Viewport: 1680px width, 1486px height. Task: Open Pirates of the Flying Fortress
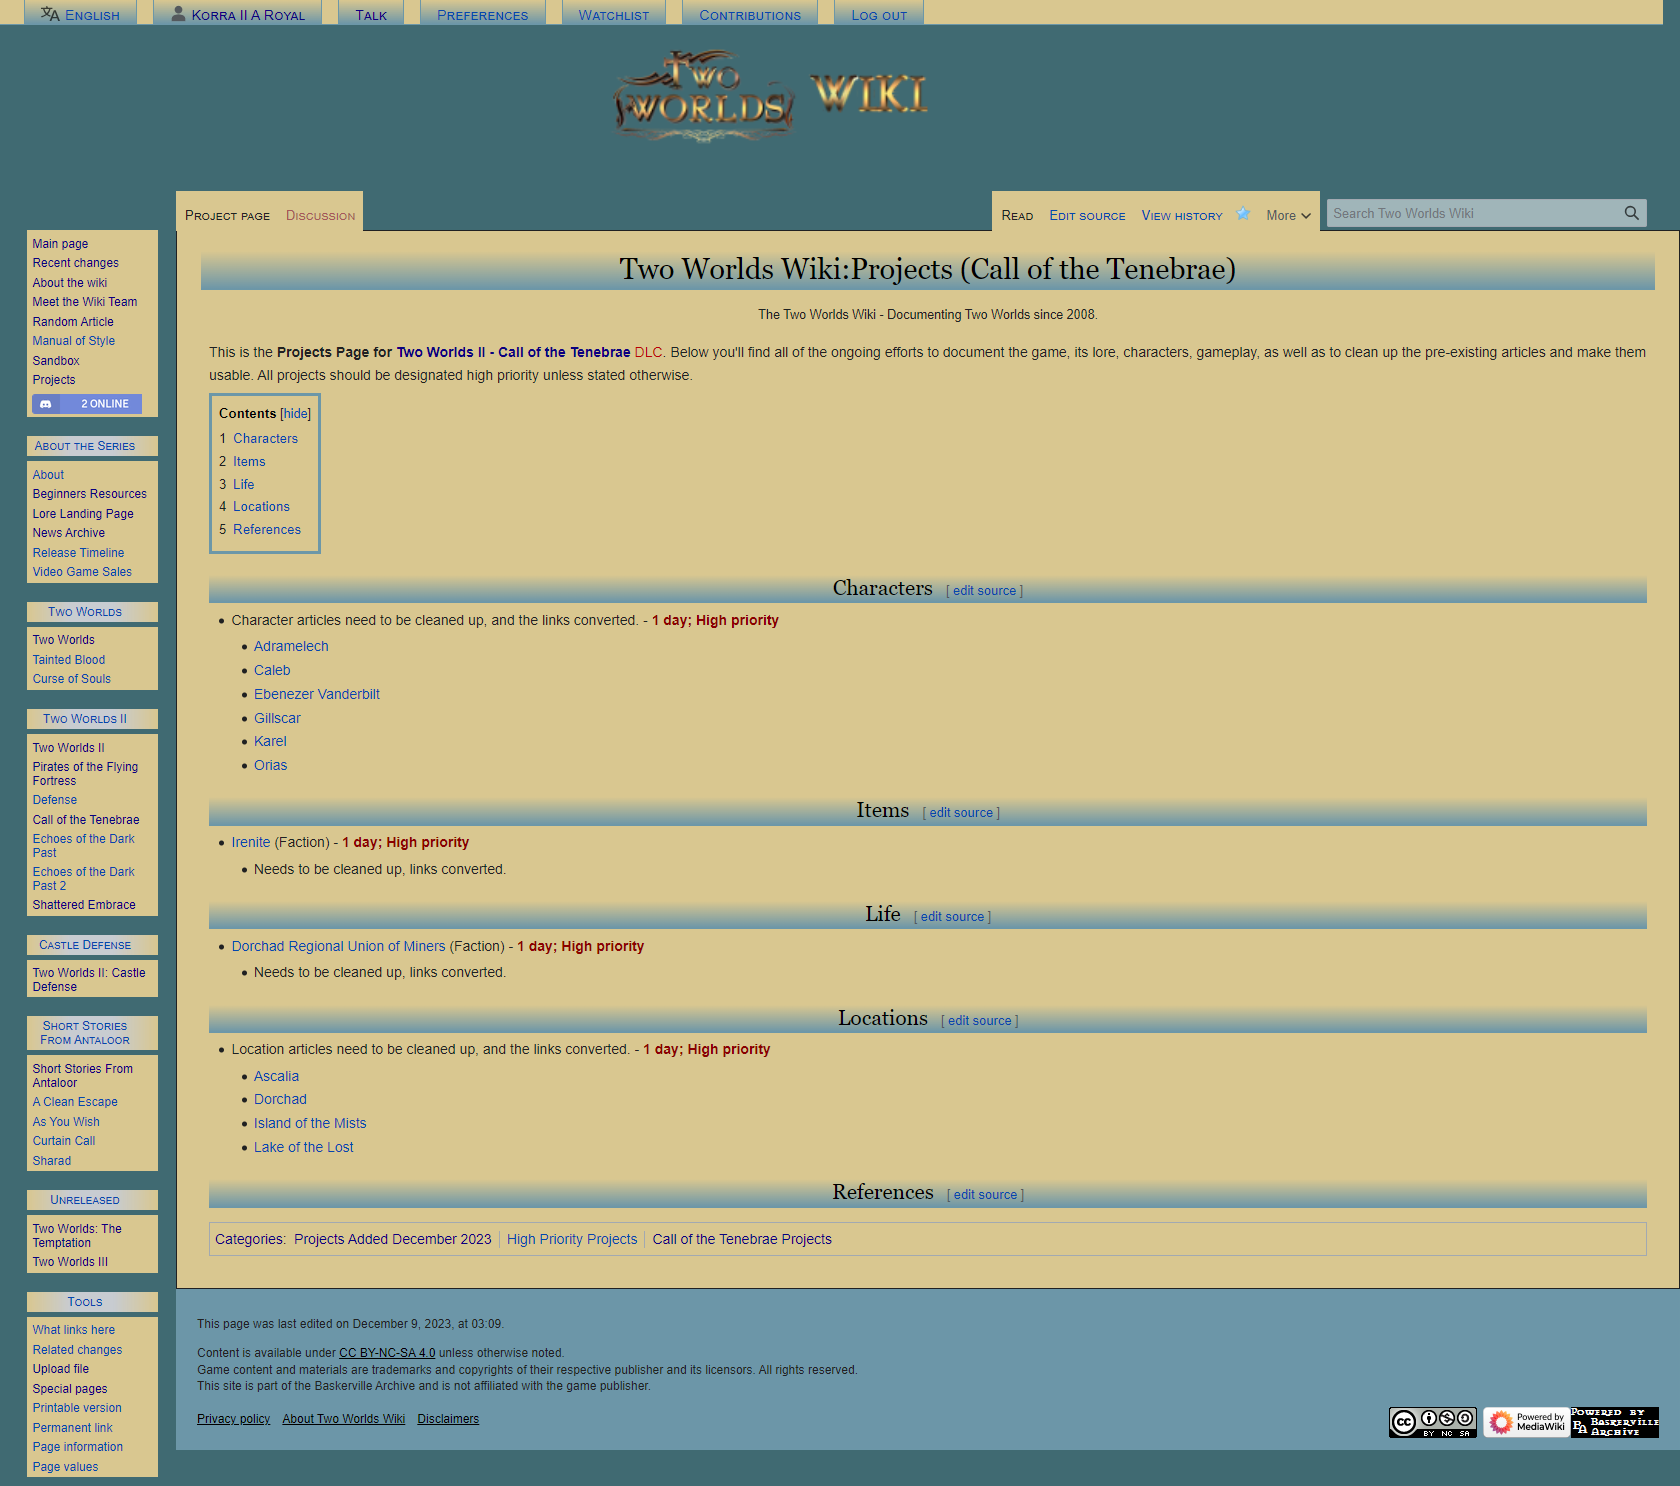pos(85,774)
